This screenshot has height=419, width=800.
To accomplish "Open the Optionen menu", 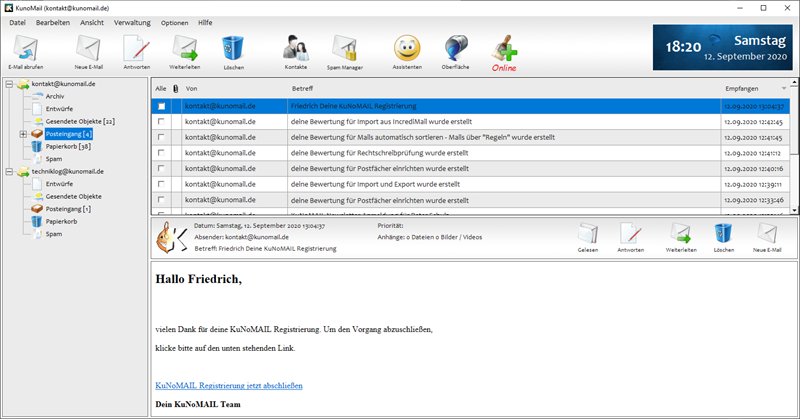I will tap(174, 22).
